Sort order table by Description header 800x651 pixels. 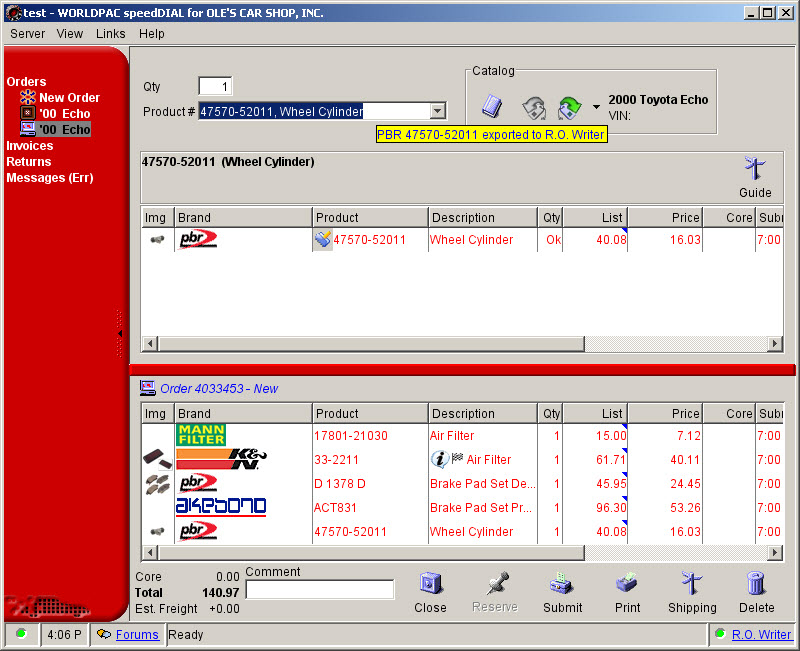tap(483, 413)
